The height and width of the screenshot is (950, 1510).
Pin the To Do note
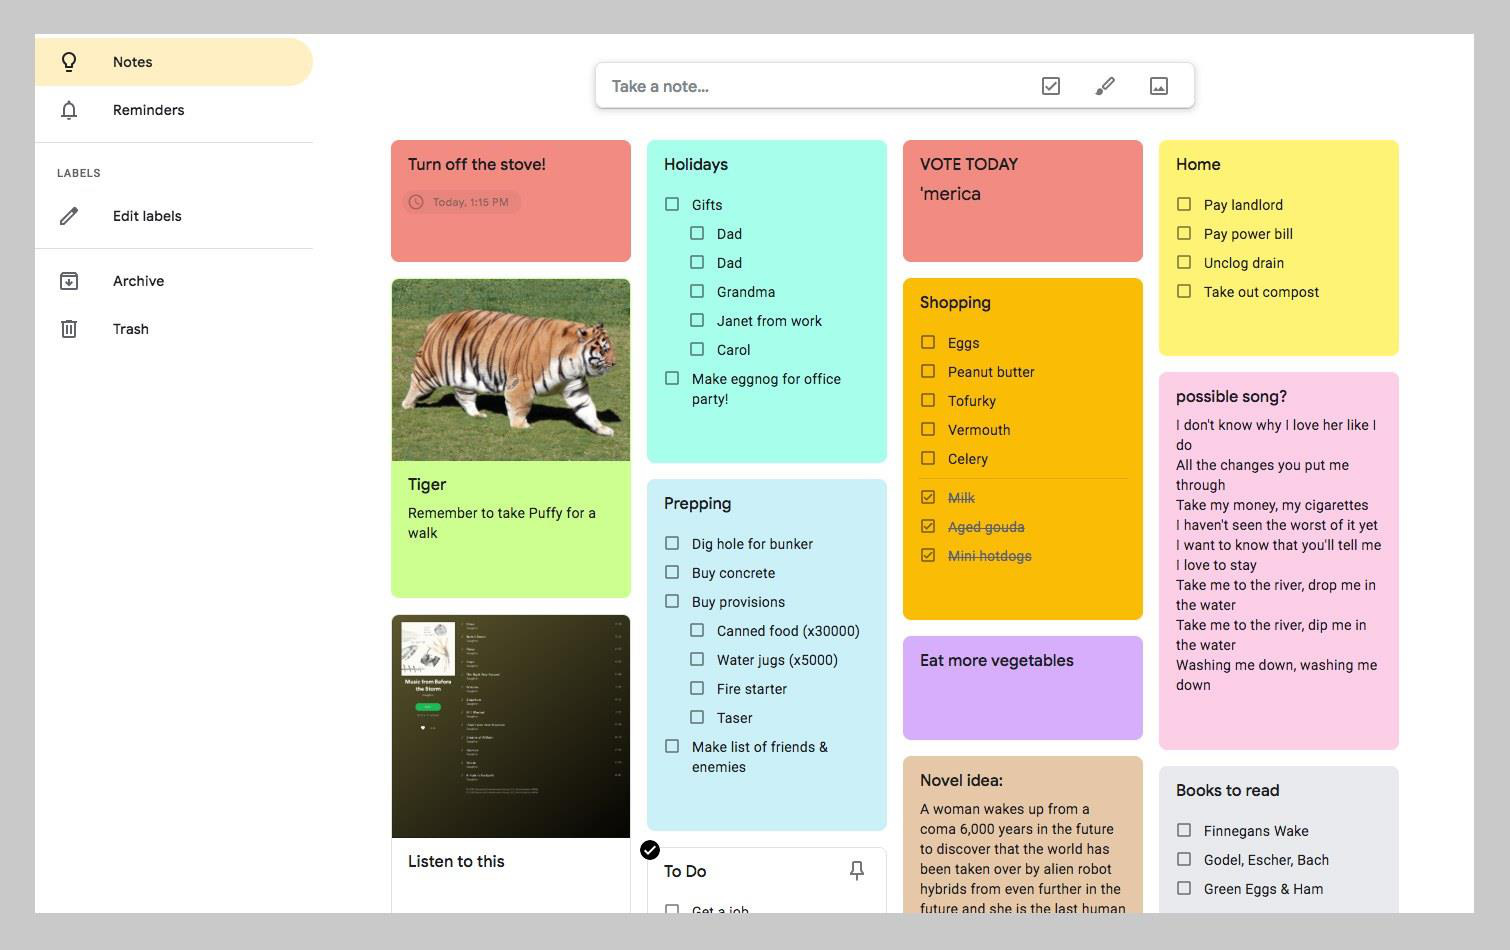[856, 871]
